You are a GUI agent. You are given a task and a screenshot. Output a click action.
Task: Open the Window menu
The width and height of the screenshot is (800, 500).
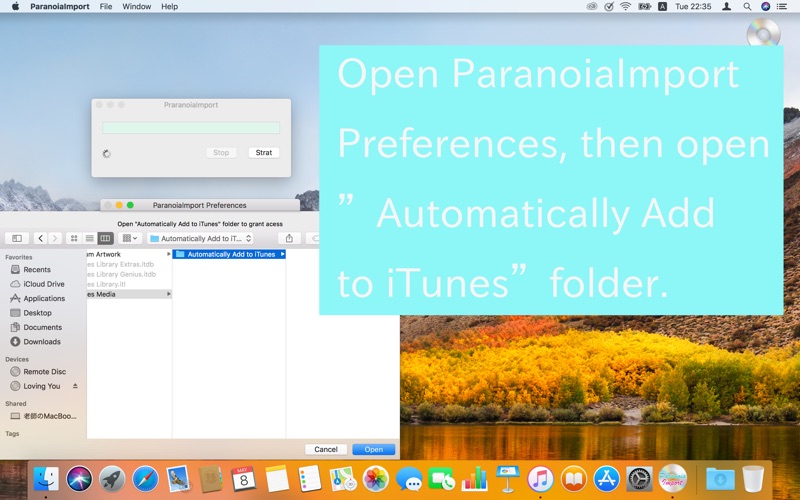(x=137, y=7)
